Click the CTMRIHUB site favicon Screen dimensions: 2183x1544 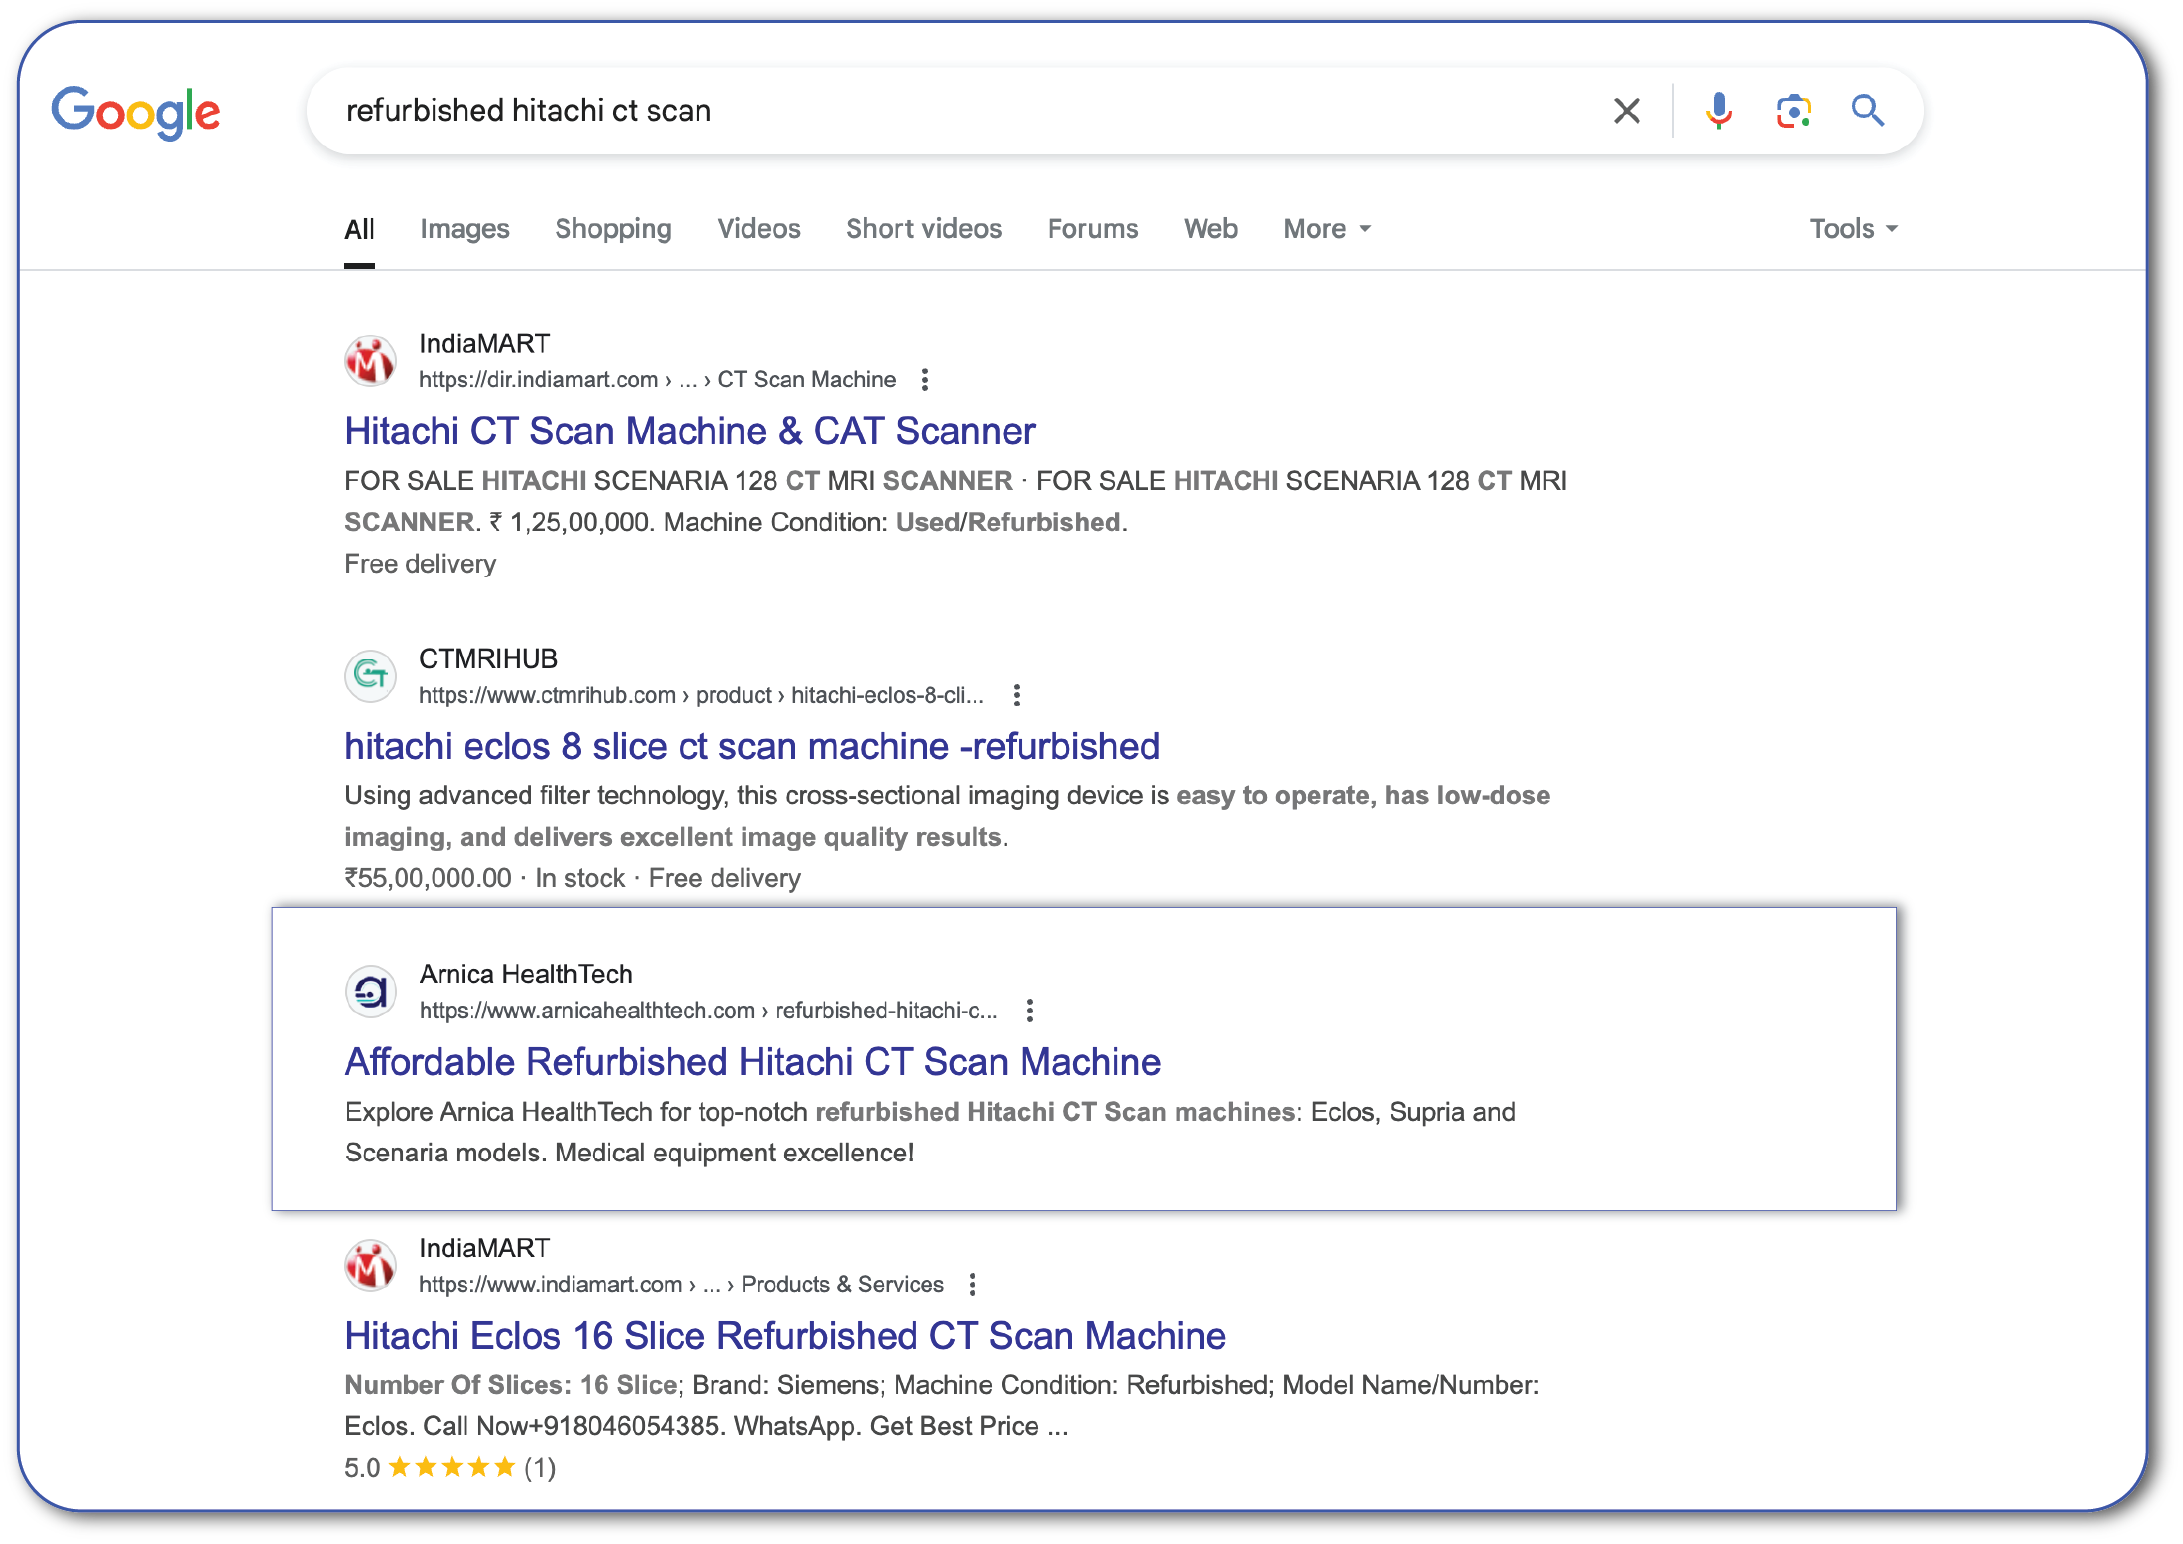370,676
